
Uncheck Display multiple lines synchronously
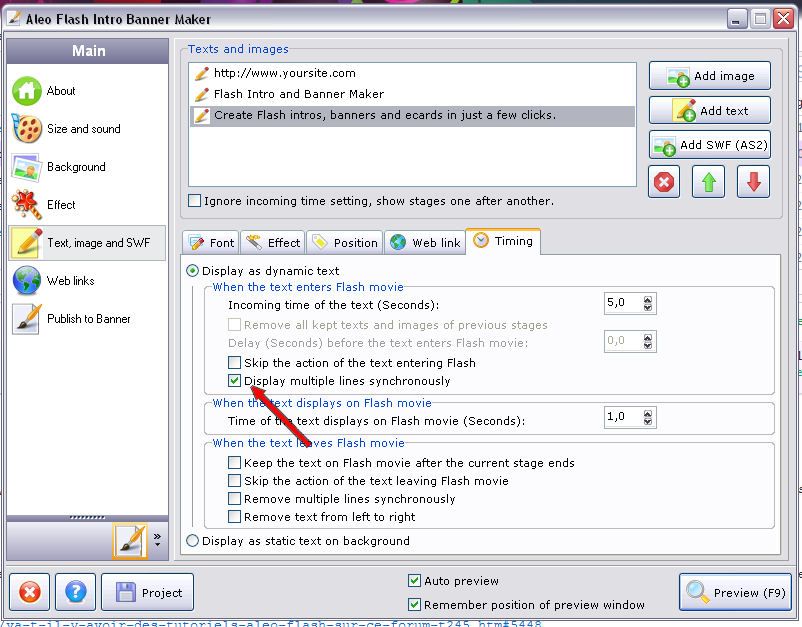point(234,380)
